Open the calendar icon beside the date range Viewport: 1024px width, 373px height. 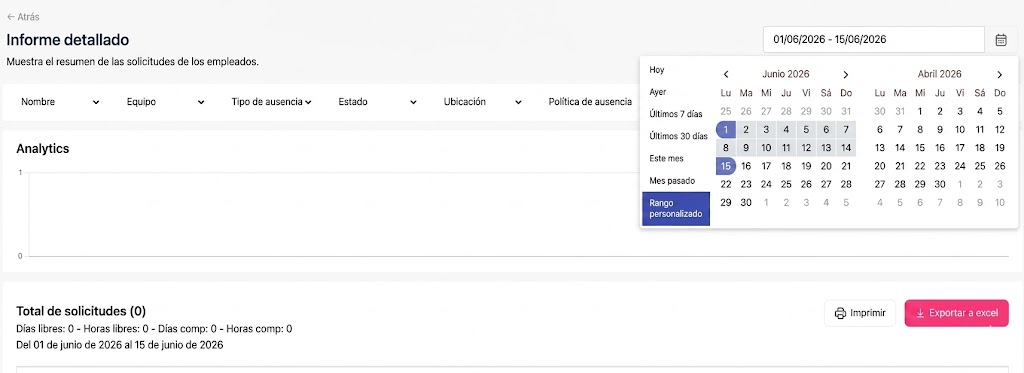(1000, 40)
